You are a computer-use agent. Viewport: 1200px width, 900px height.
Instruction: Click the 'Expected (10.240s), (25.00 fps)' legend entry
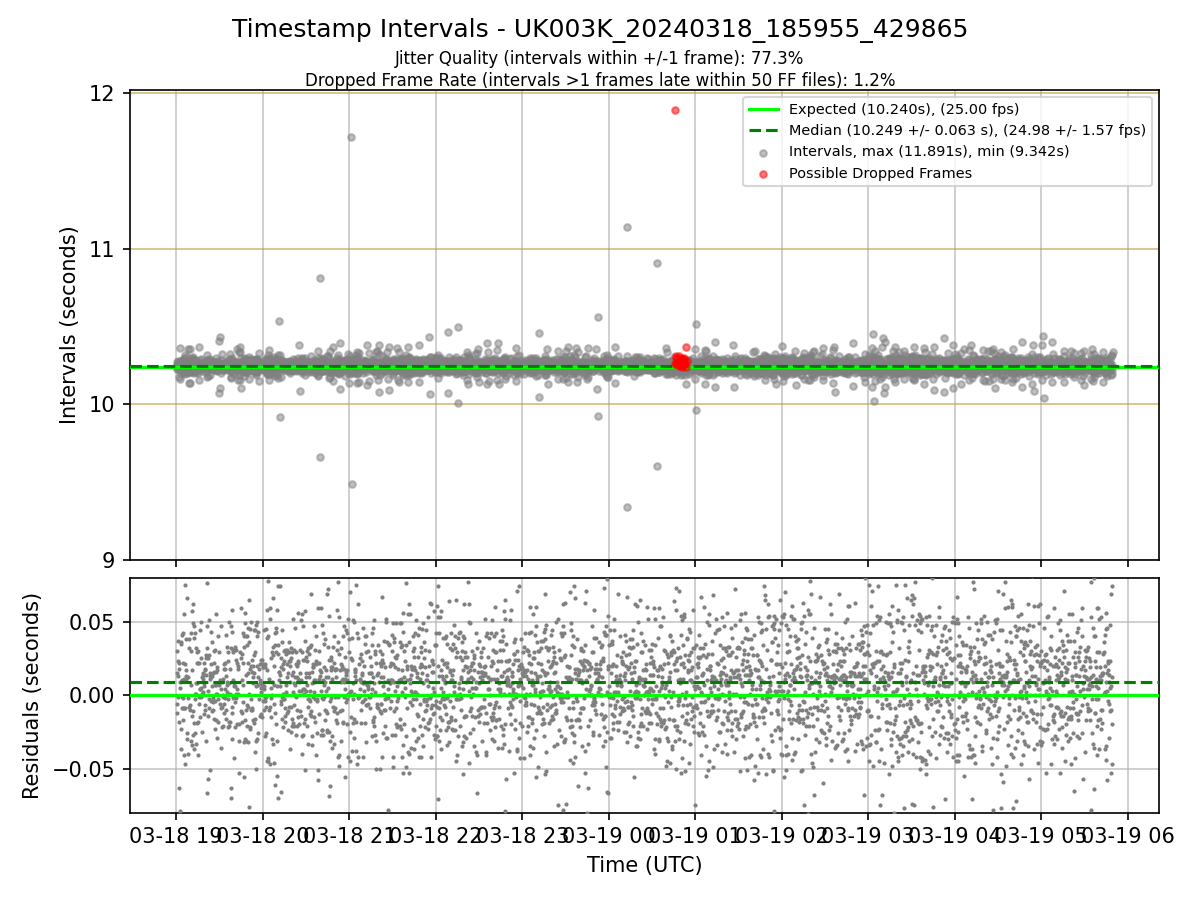coord(904,110)
